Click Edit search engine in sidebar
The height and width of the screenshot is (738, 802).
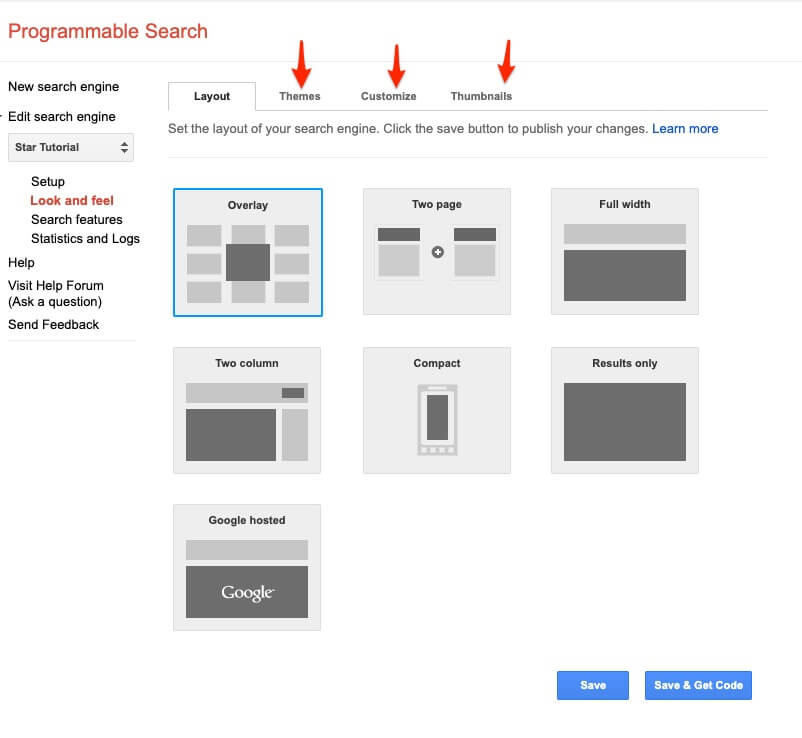62,117
